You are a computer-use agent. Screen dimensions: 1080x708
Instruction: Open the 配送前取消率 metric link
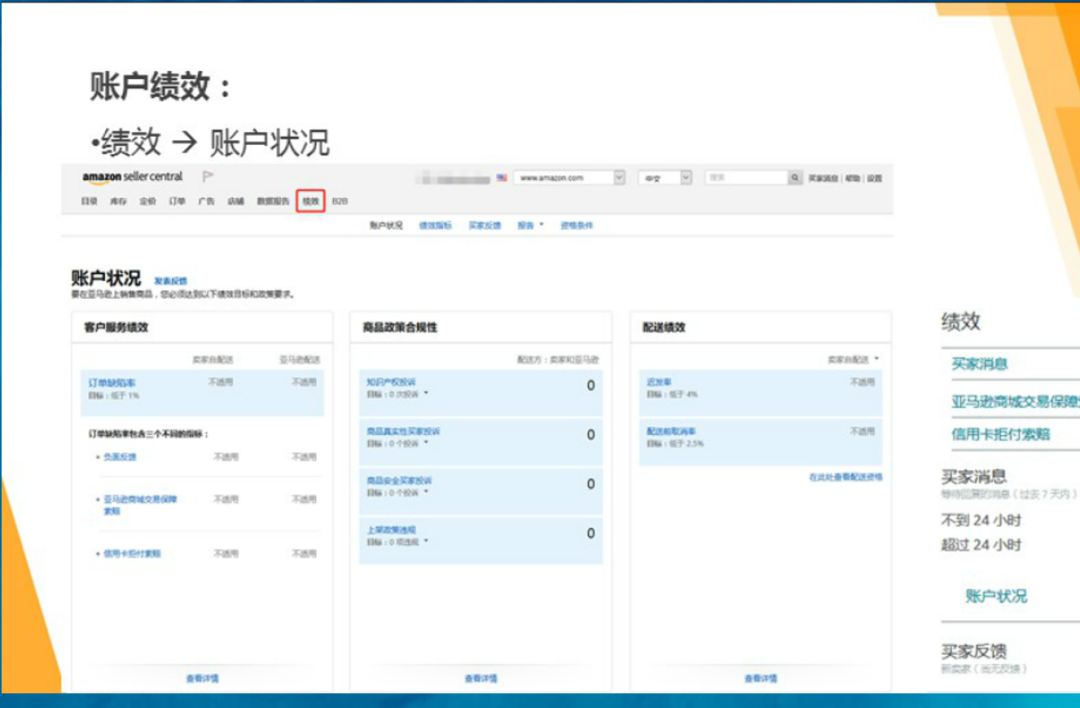(x=671, y=431)
